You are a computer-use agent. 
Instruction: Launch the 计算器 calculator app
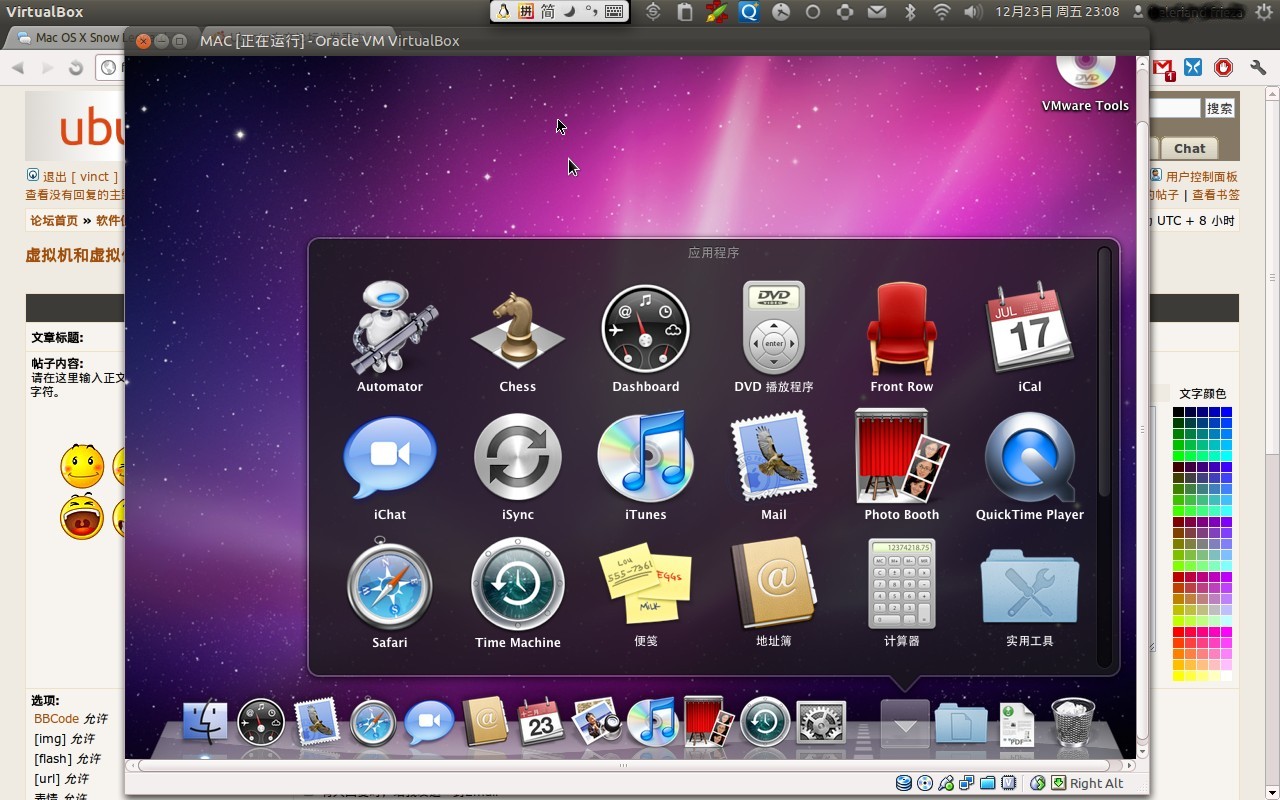902,583
